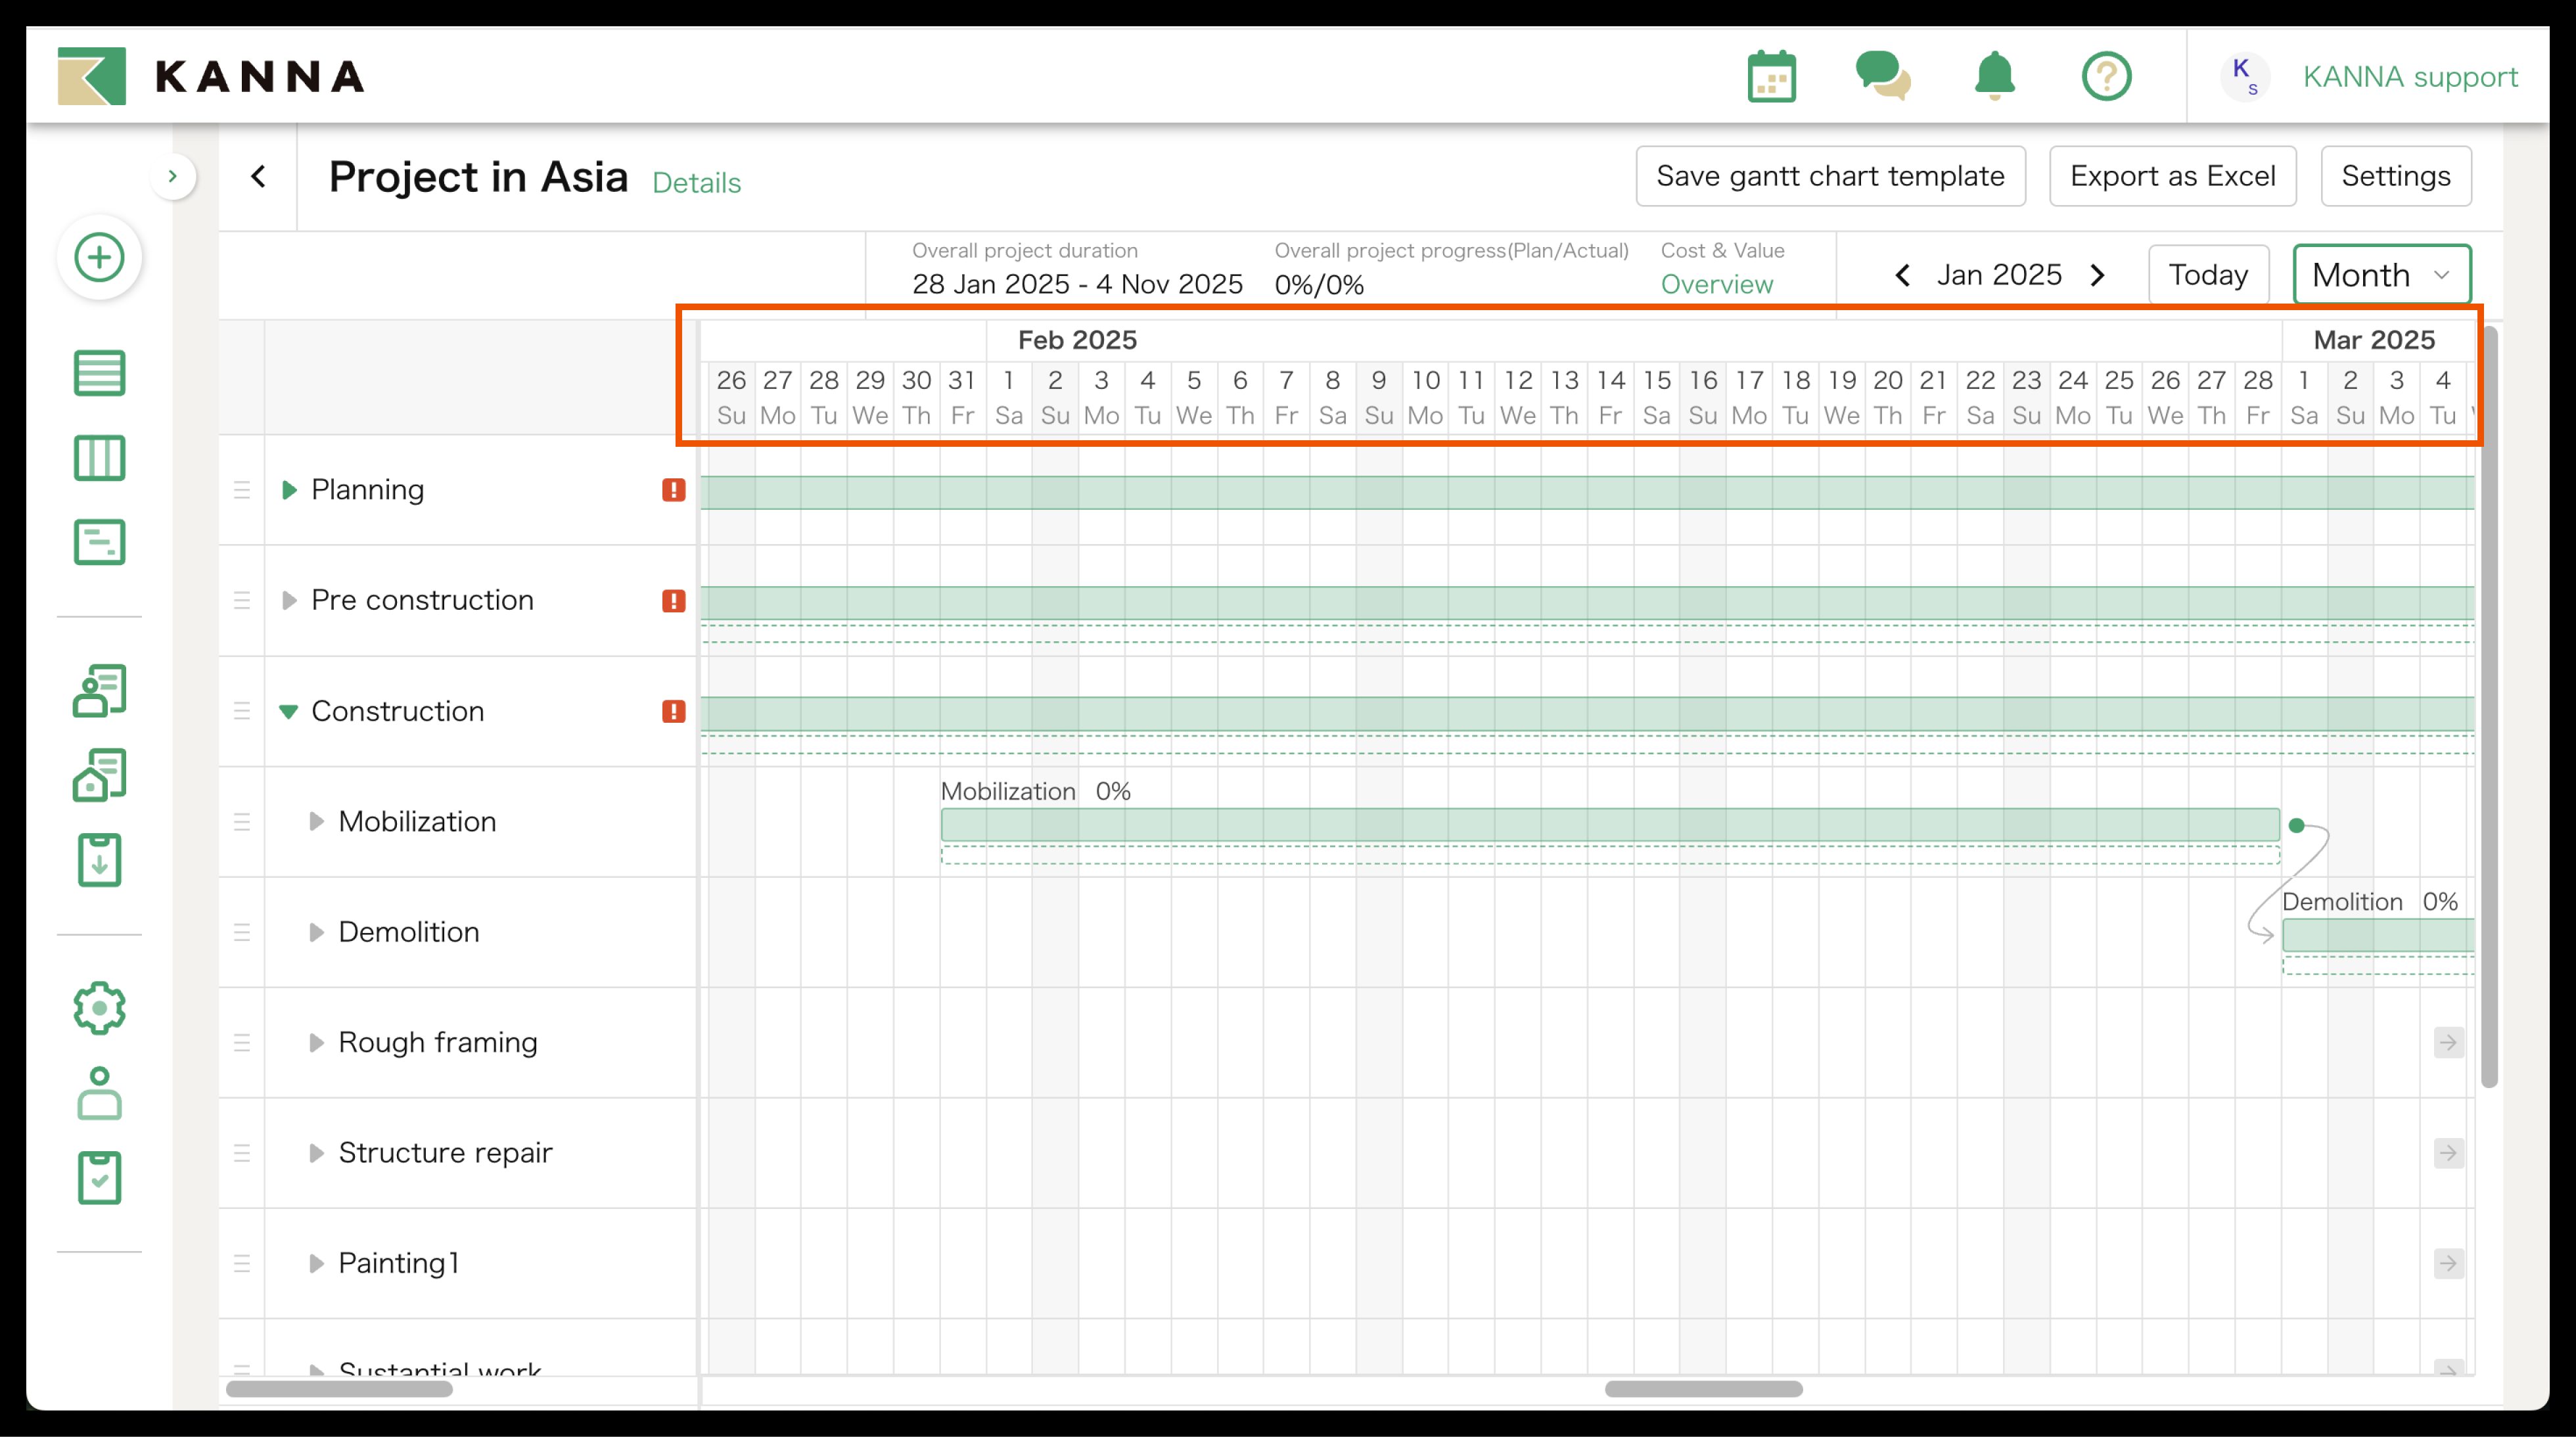Collapse the Construction group
This screenshot has width=2576, height=1437.
[289, 711]
